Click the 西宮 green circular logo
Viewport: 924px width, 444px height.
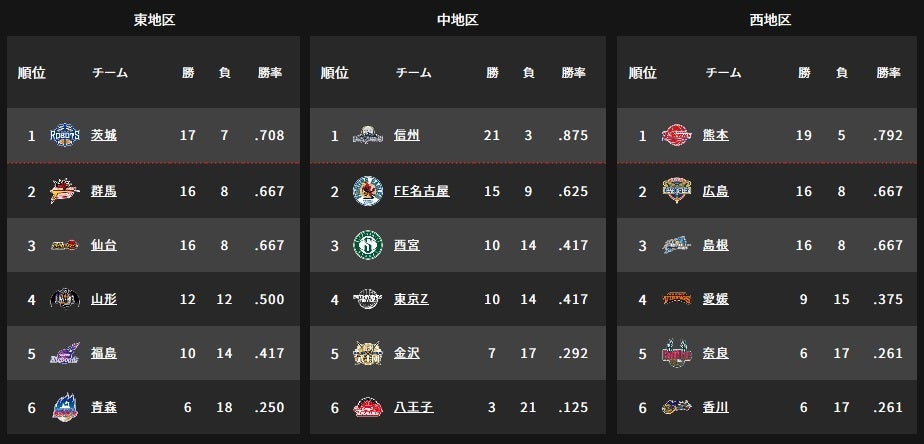click(368, 245)
